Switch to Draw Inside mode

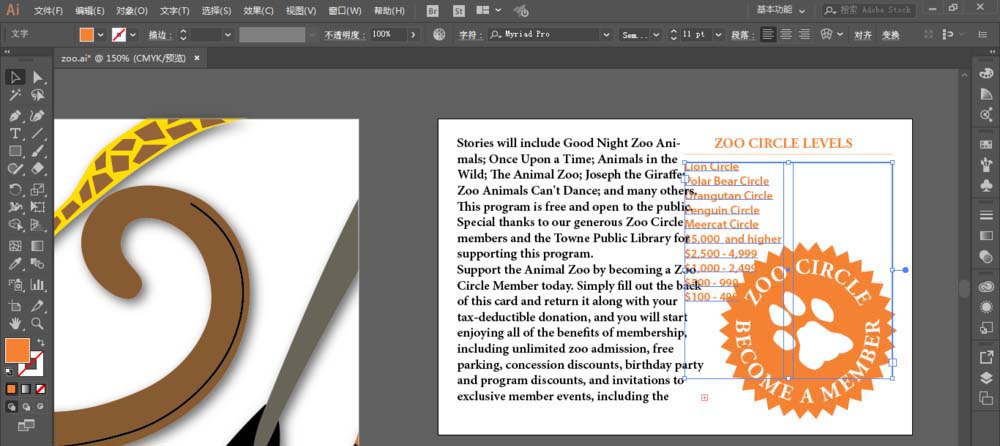[40, 406]
